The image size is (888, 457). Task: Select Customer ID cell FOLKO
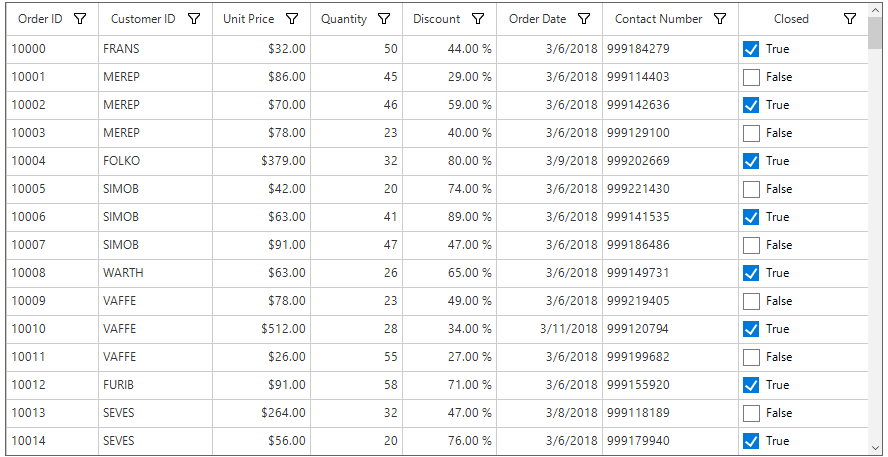click(155, 161)
